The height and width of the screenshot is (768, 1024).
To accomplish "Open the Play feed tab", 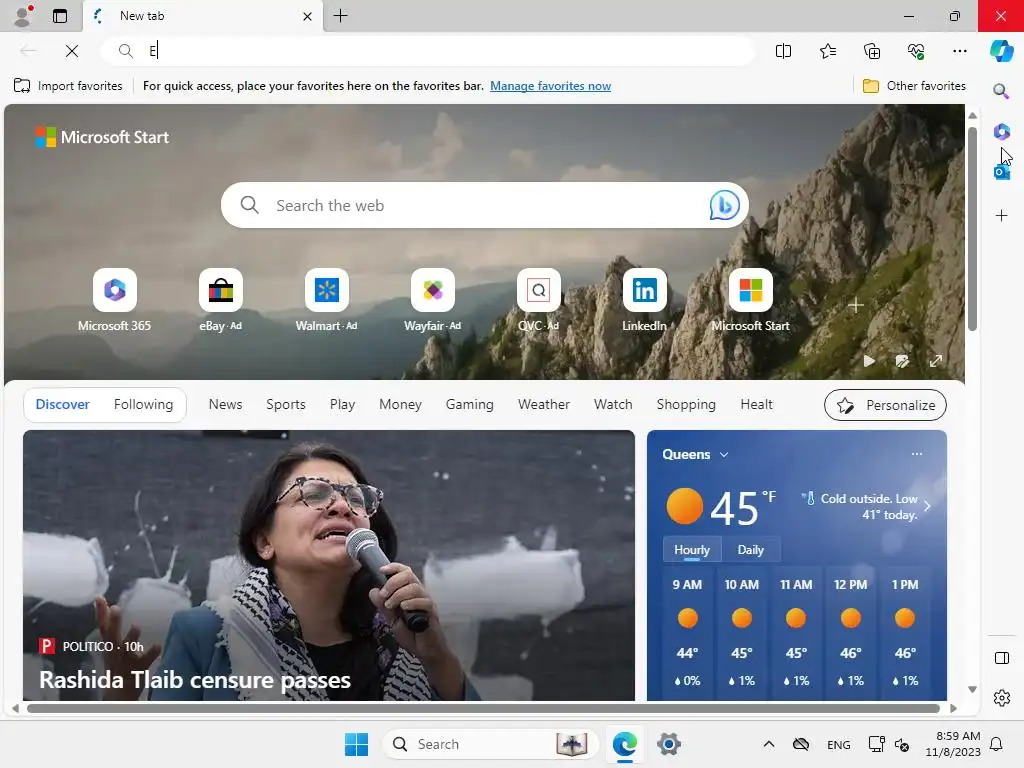I will (x=342, y=404).
